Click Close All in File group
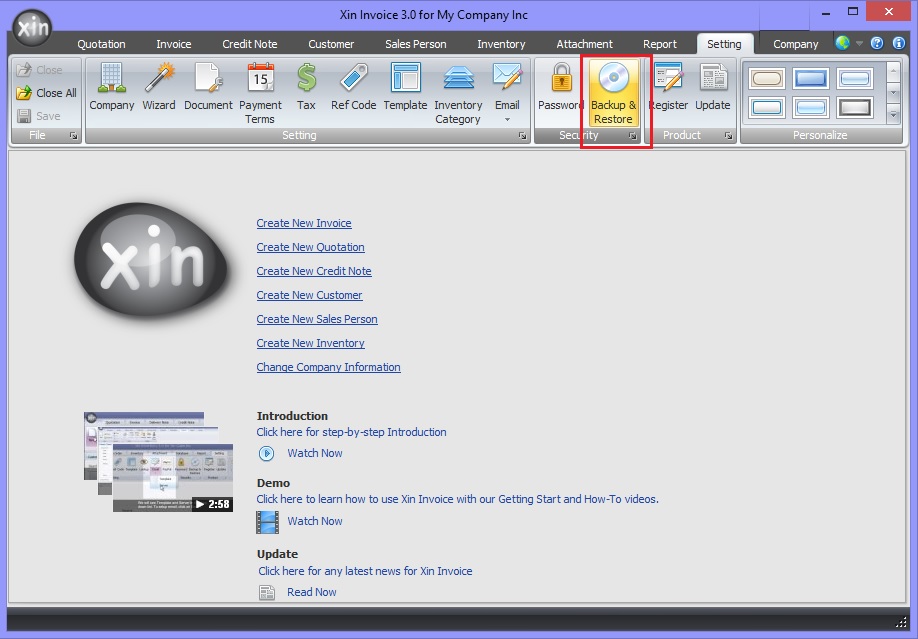Viewport: 918px width, 639px height. (x=47, y=93)
